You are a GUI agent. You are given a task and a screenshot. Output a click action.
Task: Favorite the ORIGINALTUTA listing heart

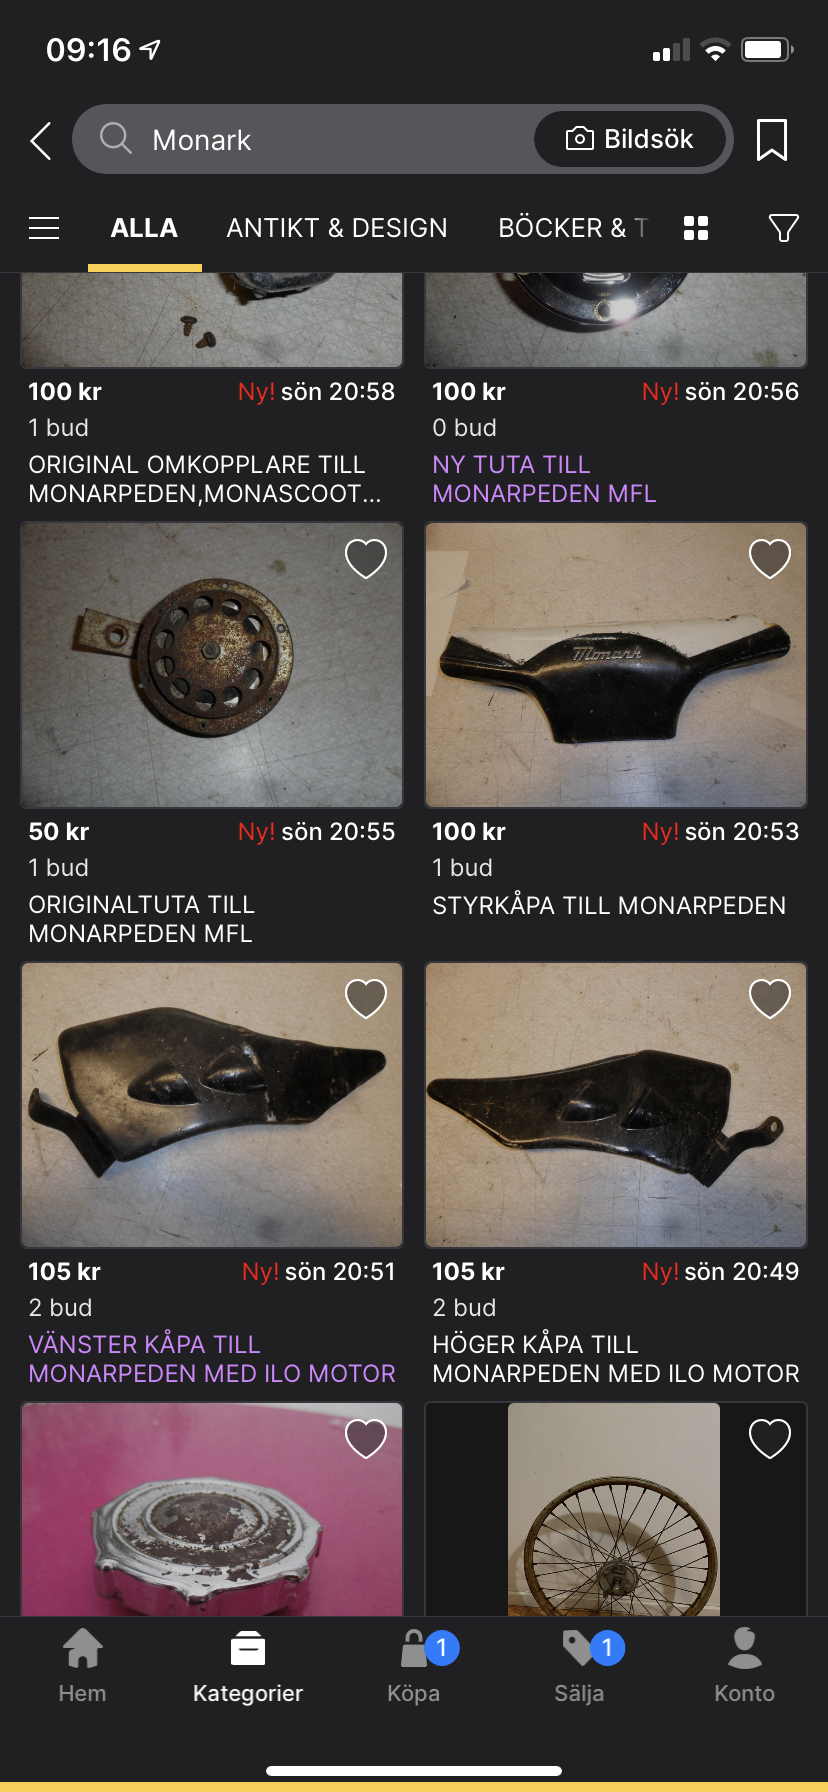(x=366, y=559)
